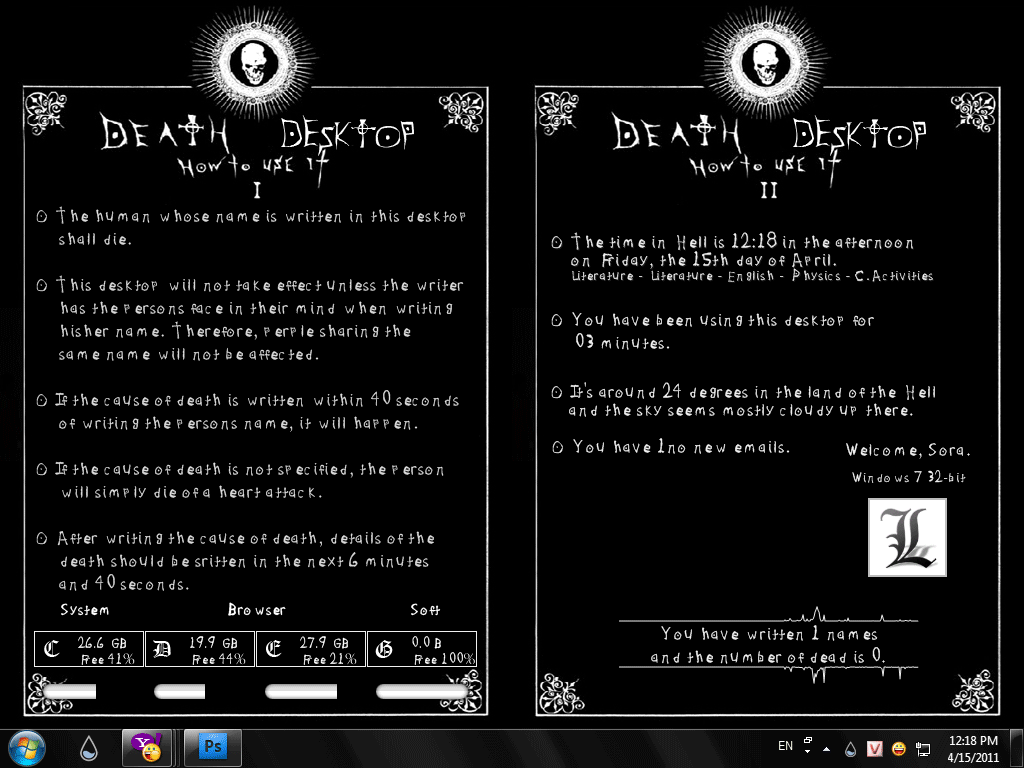Click the red V tray icon
Screen dimensions: 1024x768
tap(874, 748)
